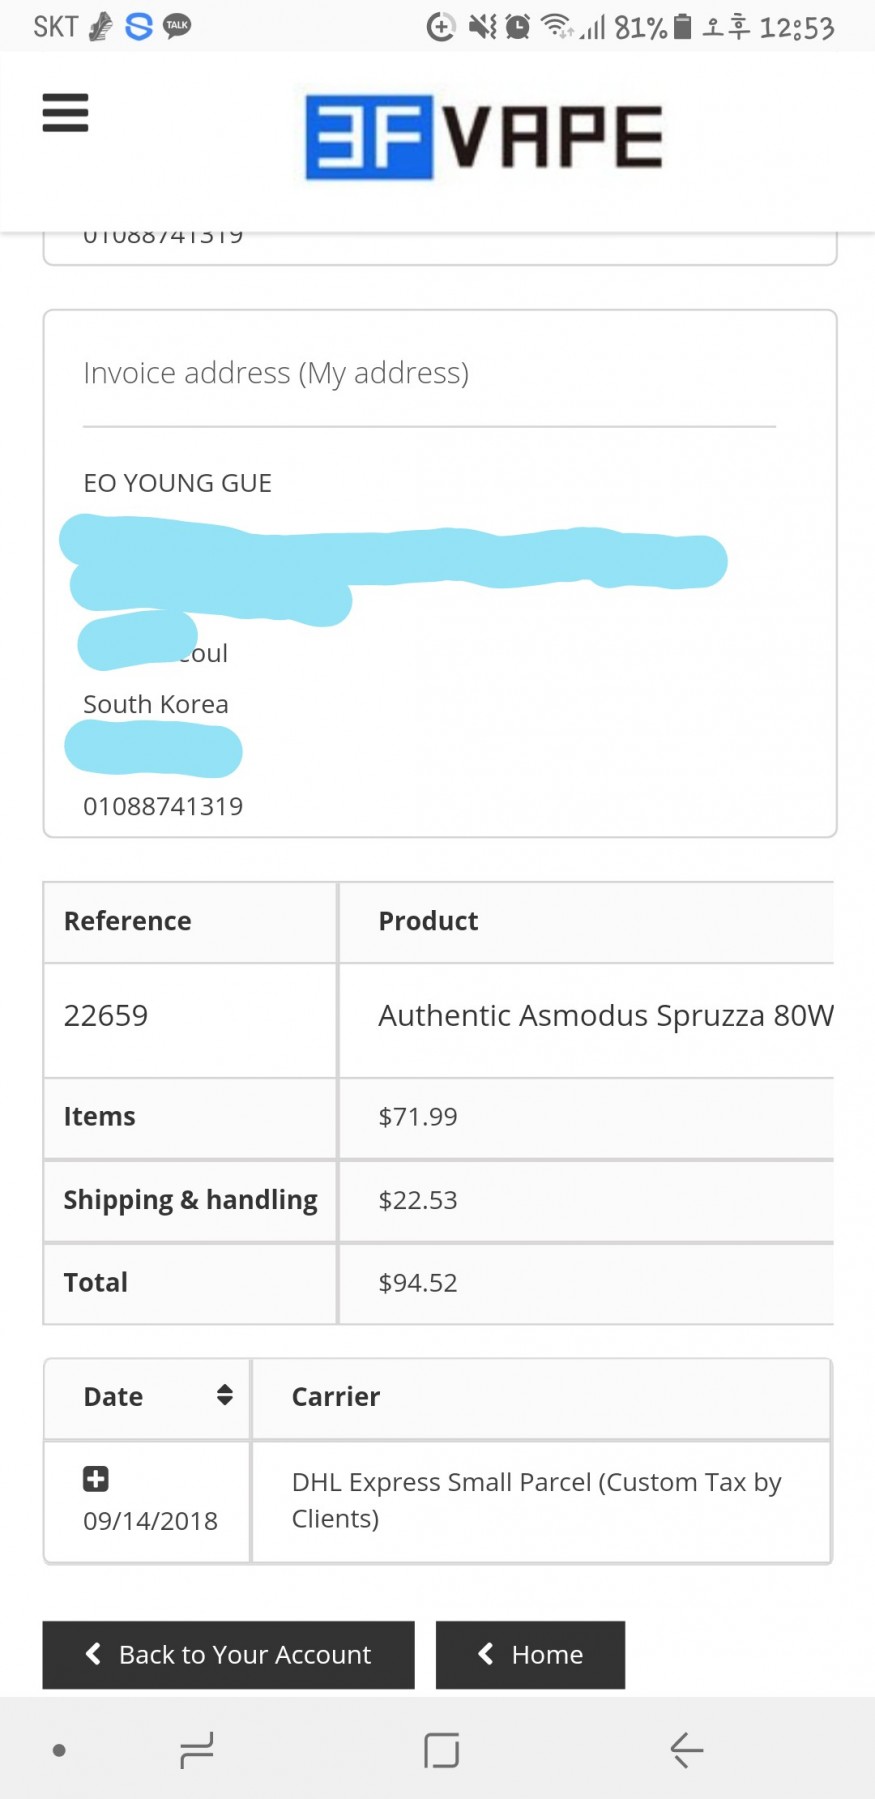Click the Carrier column header
The image size is (875, 1799).
(336, 1397)
